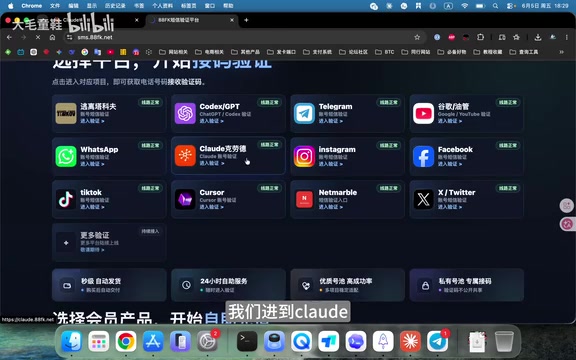The image size is (576, 360).
Task: Click 进入验证 link under Facebook
Action: pos(450,164)
